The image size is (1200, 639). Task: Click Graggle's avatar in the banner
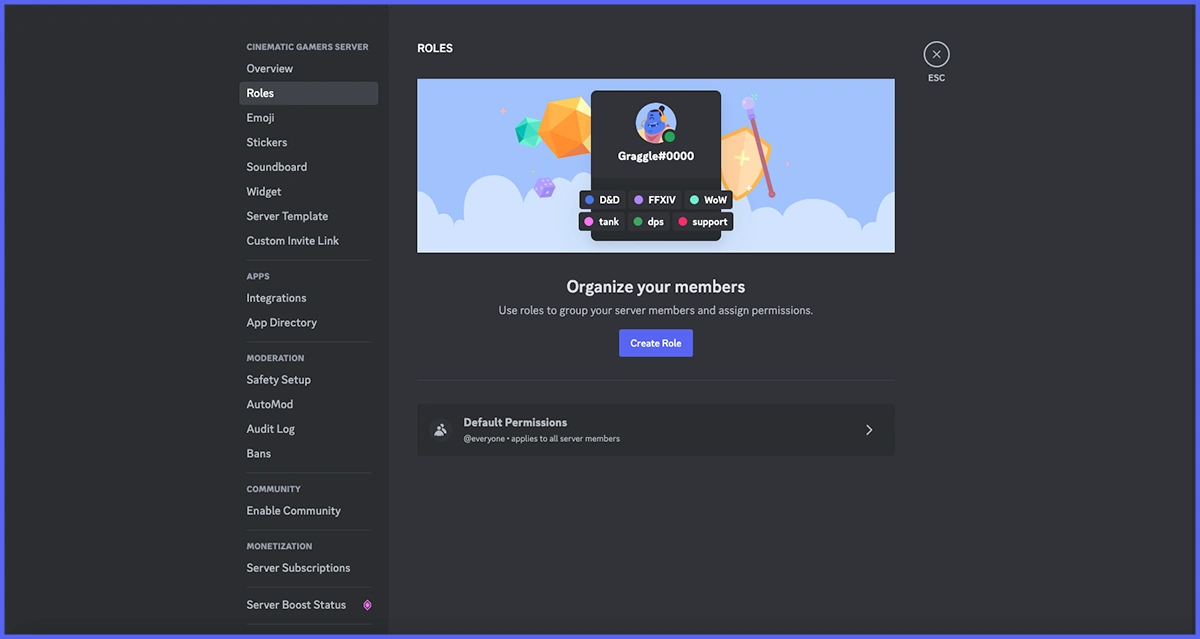(x=655, y=122)
